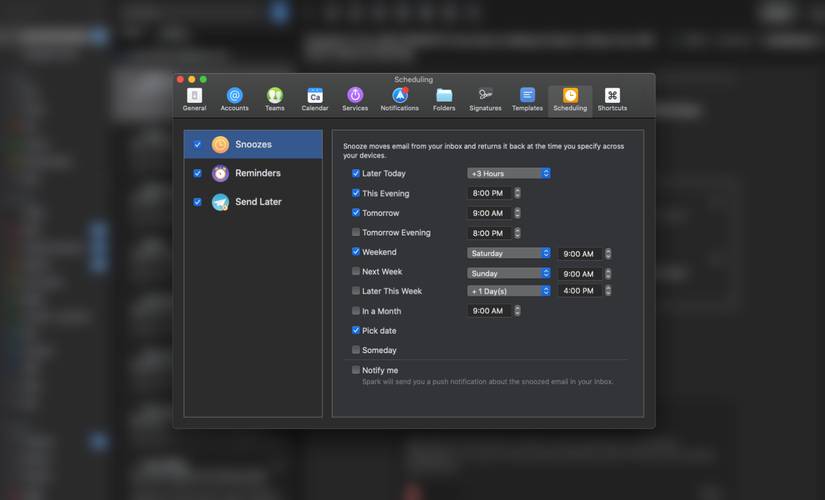Click Tomorrow Evening 8:00 PM time field
This screenshot has width=825, height=500.
coord(489,233)
